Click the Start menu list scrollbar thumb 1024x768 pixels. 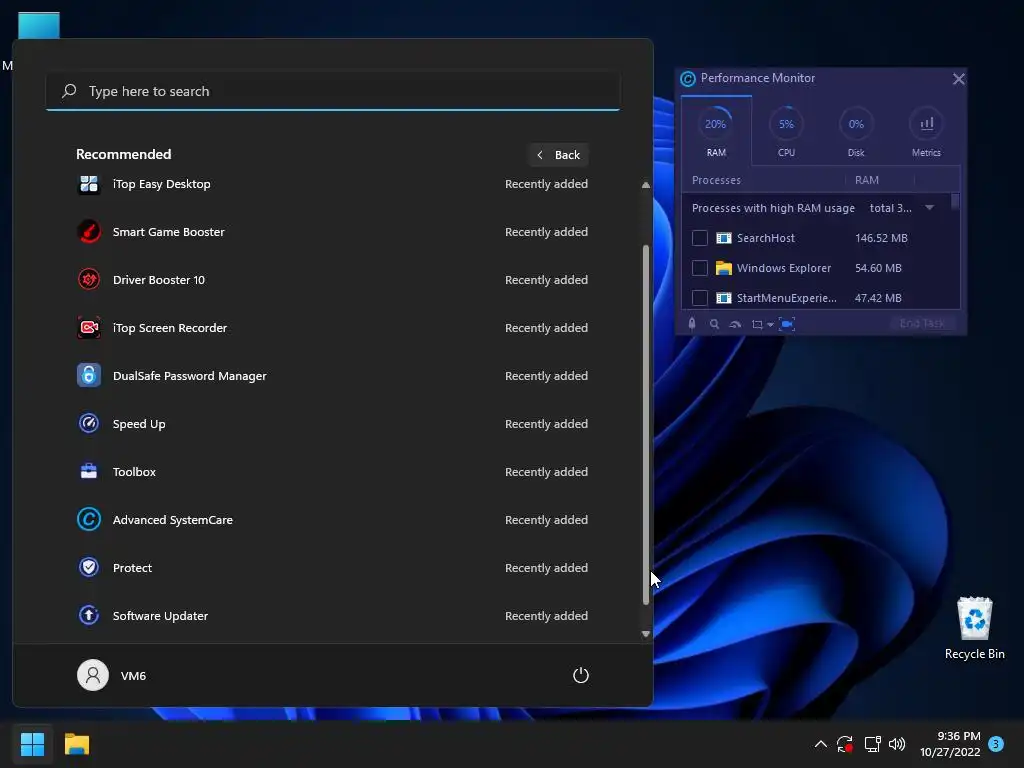646,424
